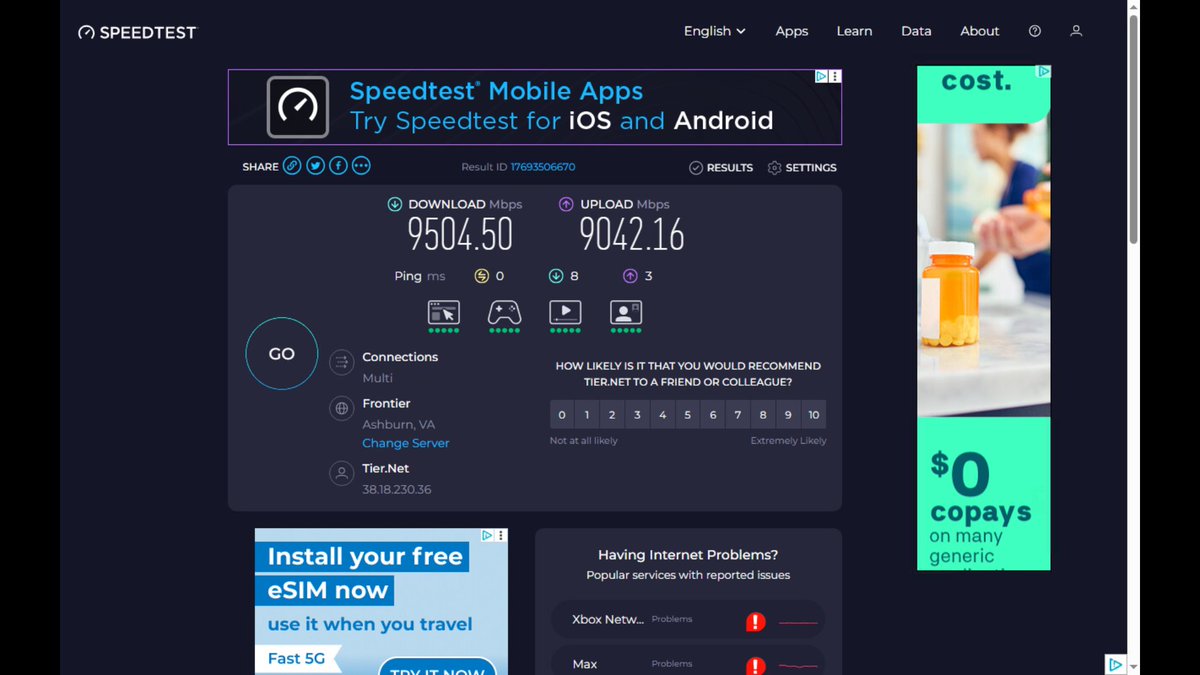Click the upload arrow icon
The width and height of the screenshot is (1200, 675).
(566, 204)
